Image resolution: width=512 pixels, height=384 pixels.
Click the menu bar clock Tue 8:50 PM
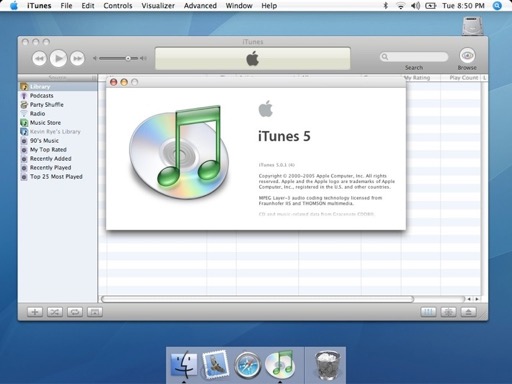tap(463, 6)
